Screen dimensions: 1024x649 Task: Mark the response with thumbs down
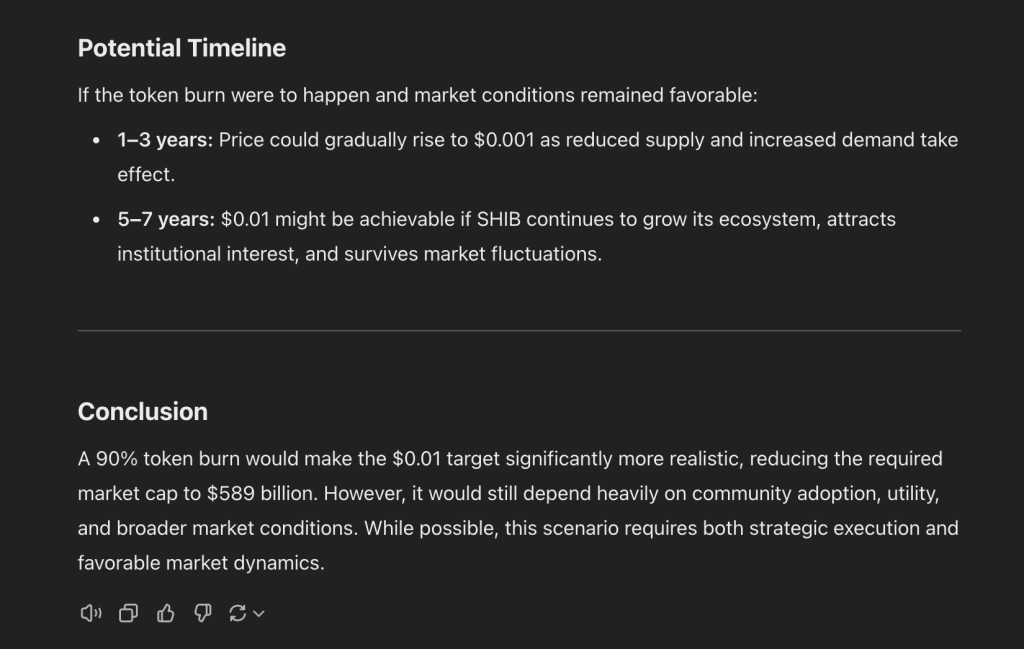coord(202,613)
